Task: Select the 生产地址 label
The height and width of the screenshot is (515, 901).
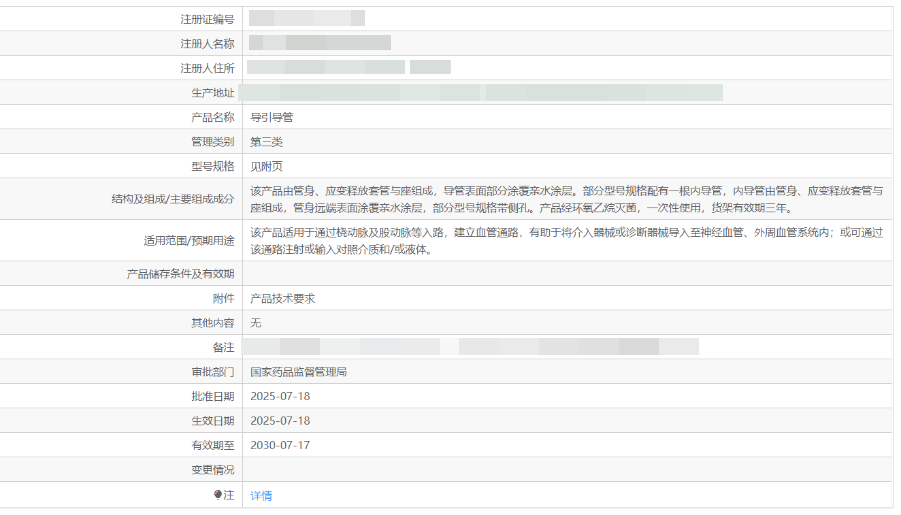Action: 213,93
